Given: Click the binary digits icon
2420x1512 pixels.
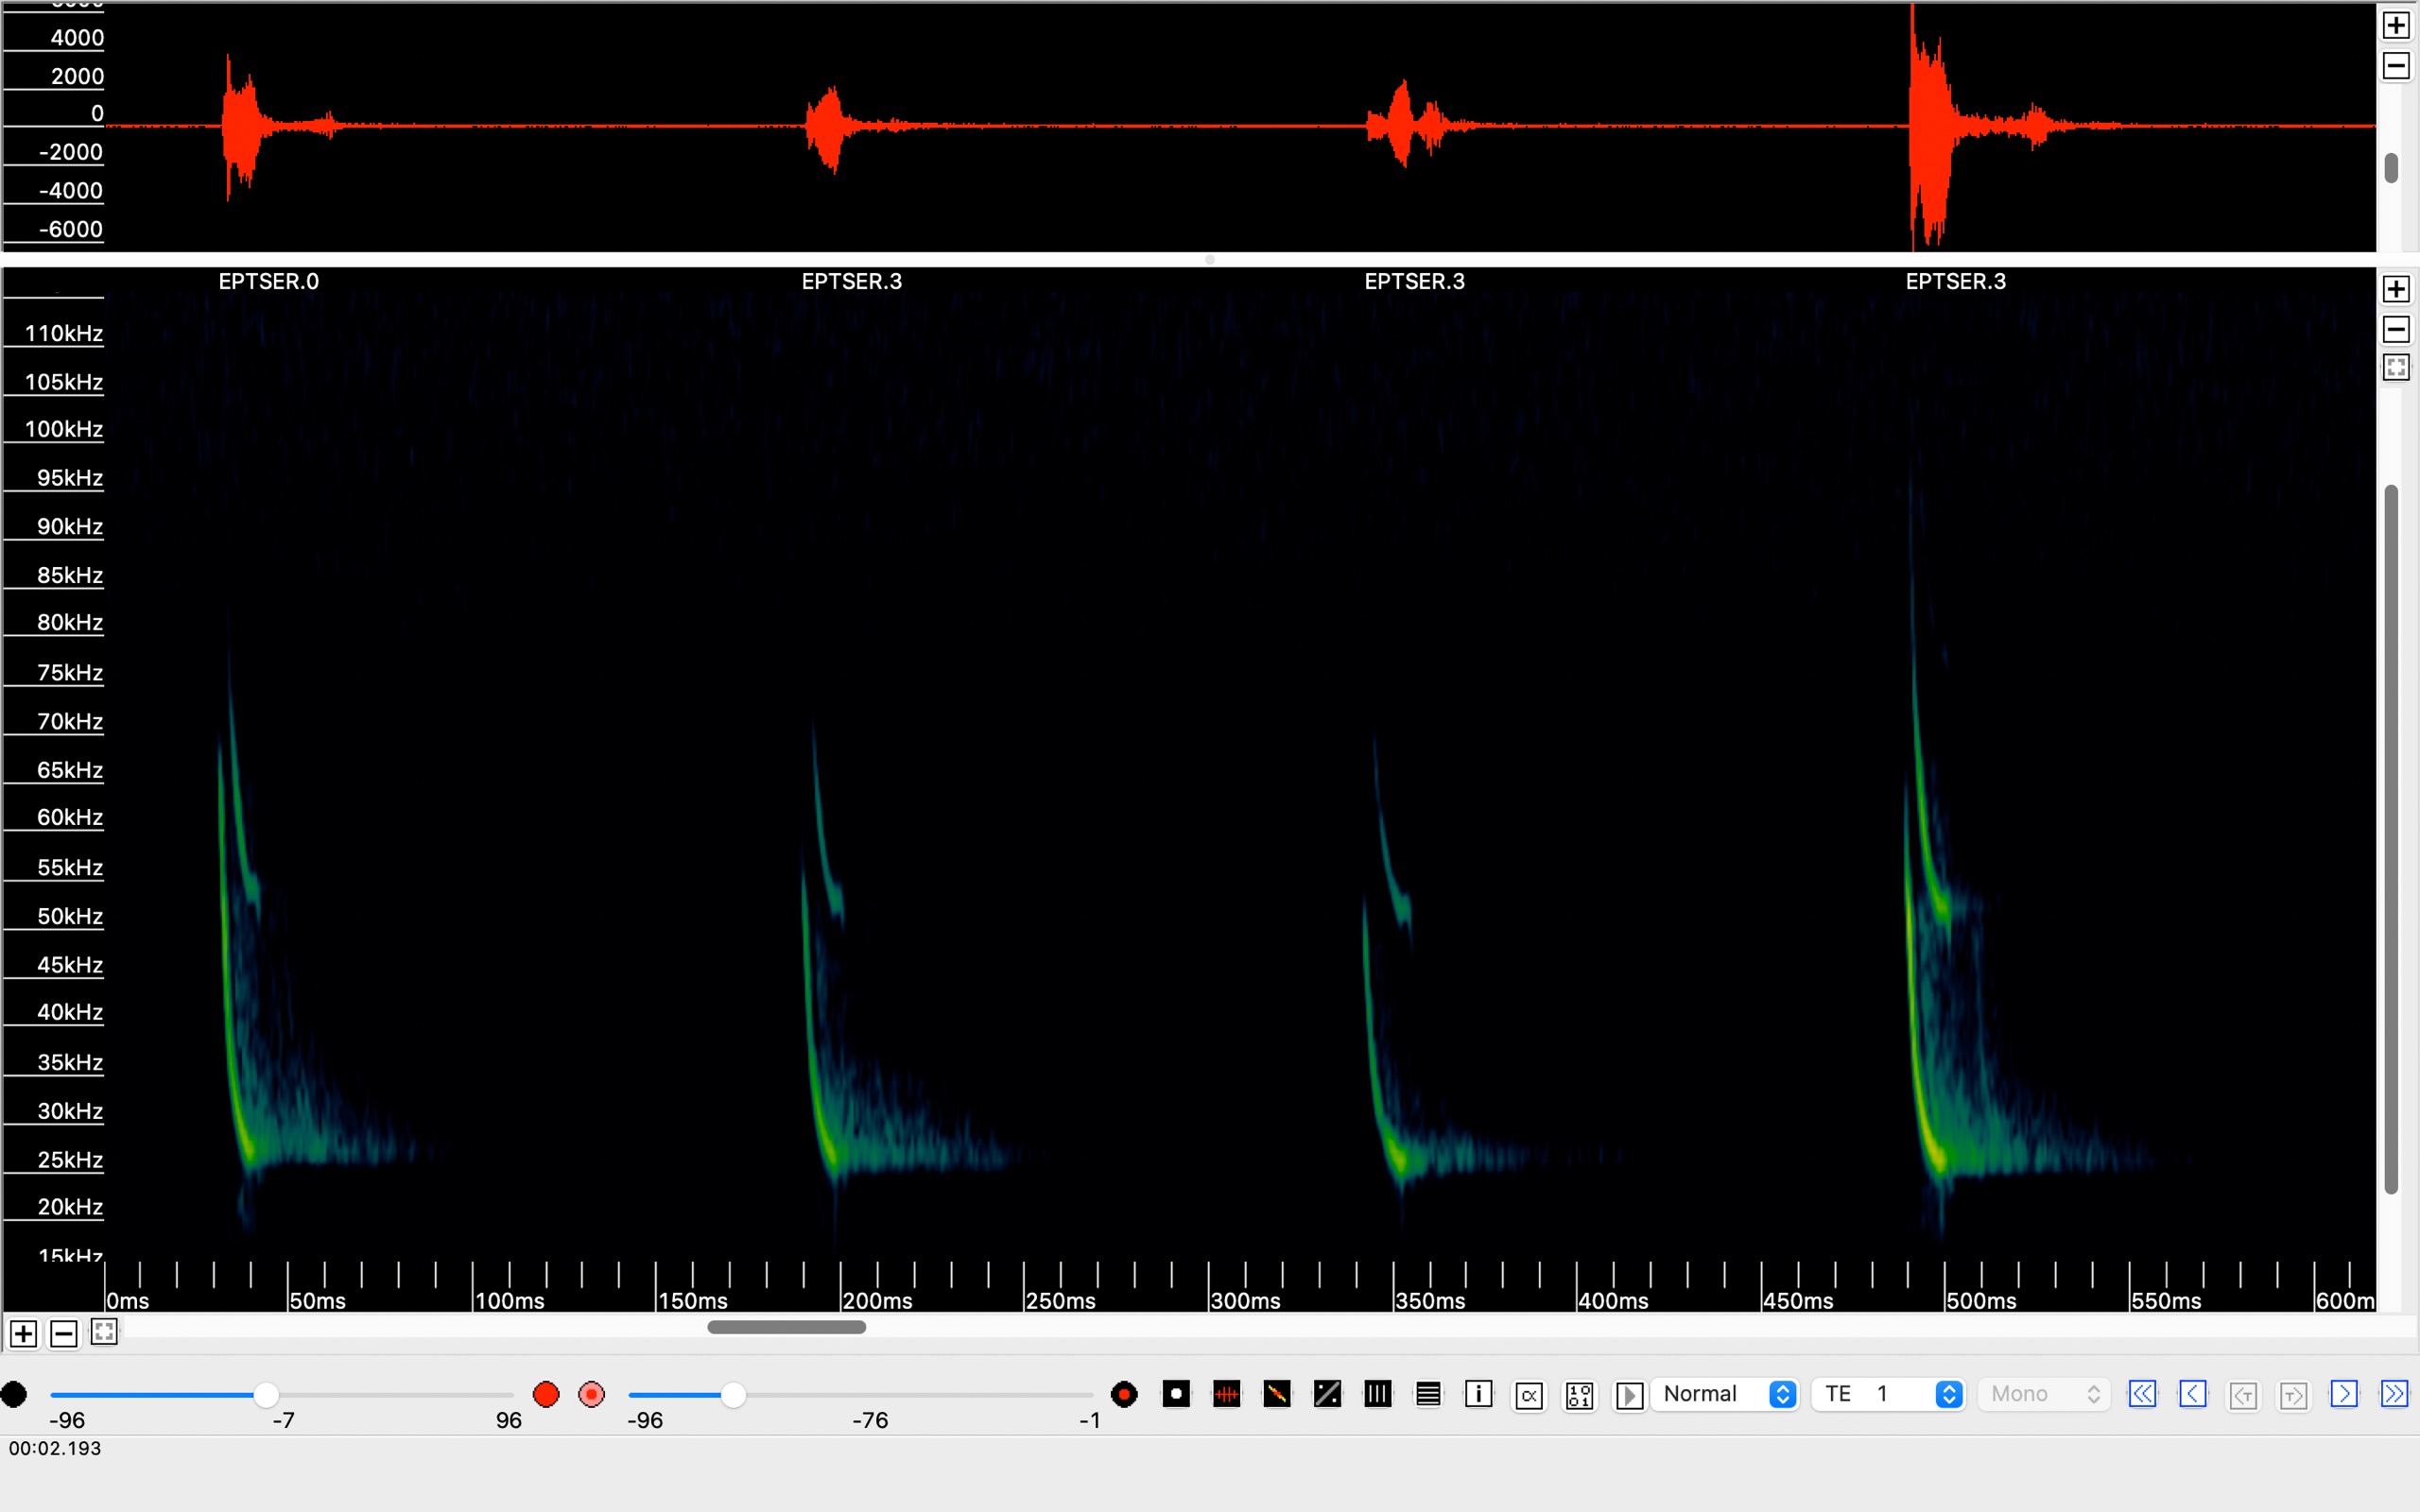Looking at the screenshot, I should (x=1579, y=1395).
